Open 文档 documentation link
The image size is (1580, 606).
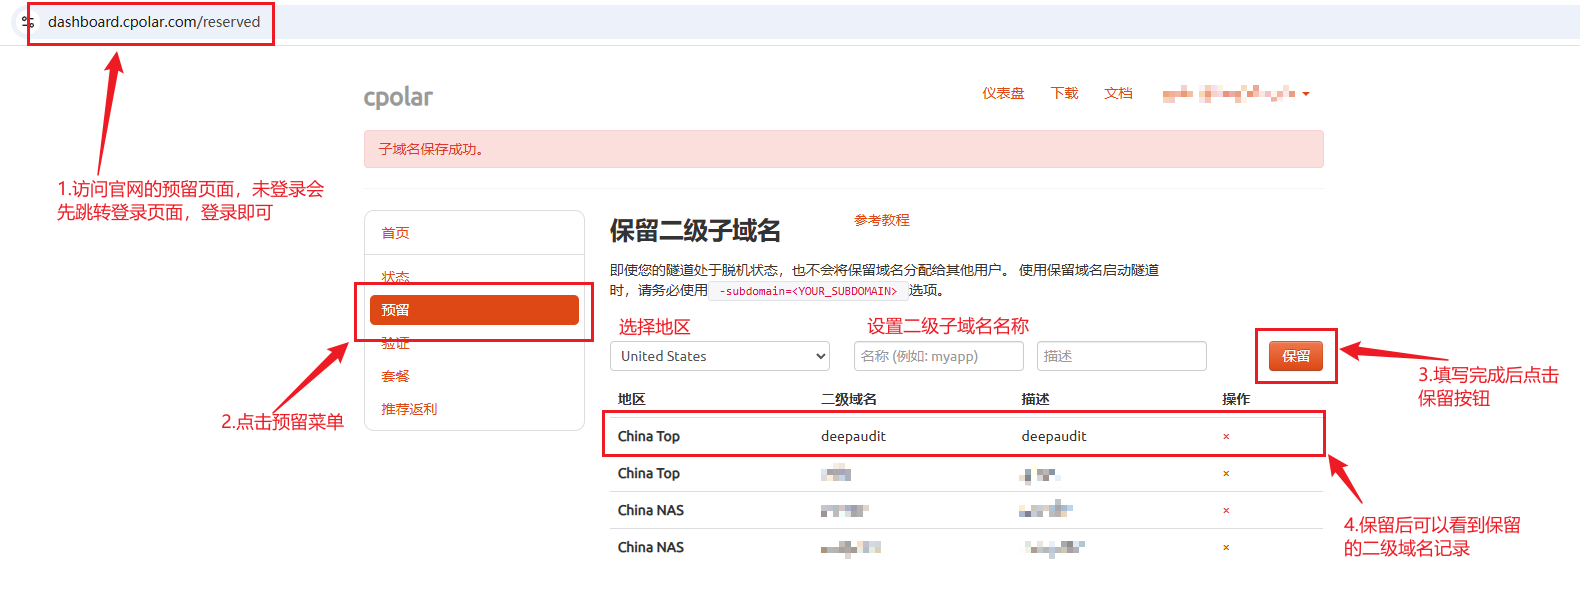click(1118, 93)
